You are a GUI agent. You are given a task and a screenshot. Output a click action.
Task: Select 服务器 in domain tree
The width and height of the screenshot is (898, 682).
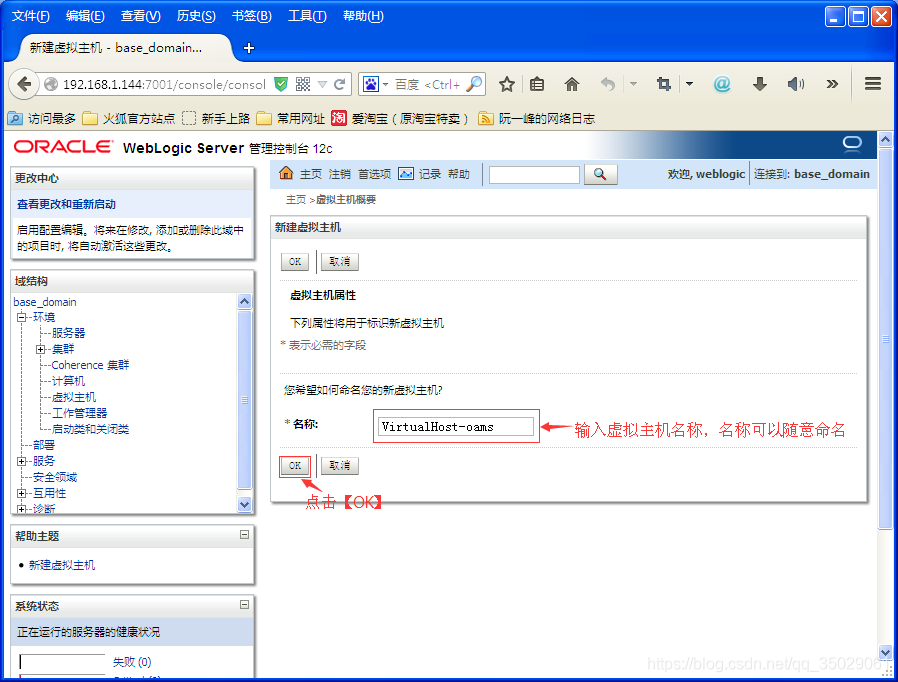(68, 333)
